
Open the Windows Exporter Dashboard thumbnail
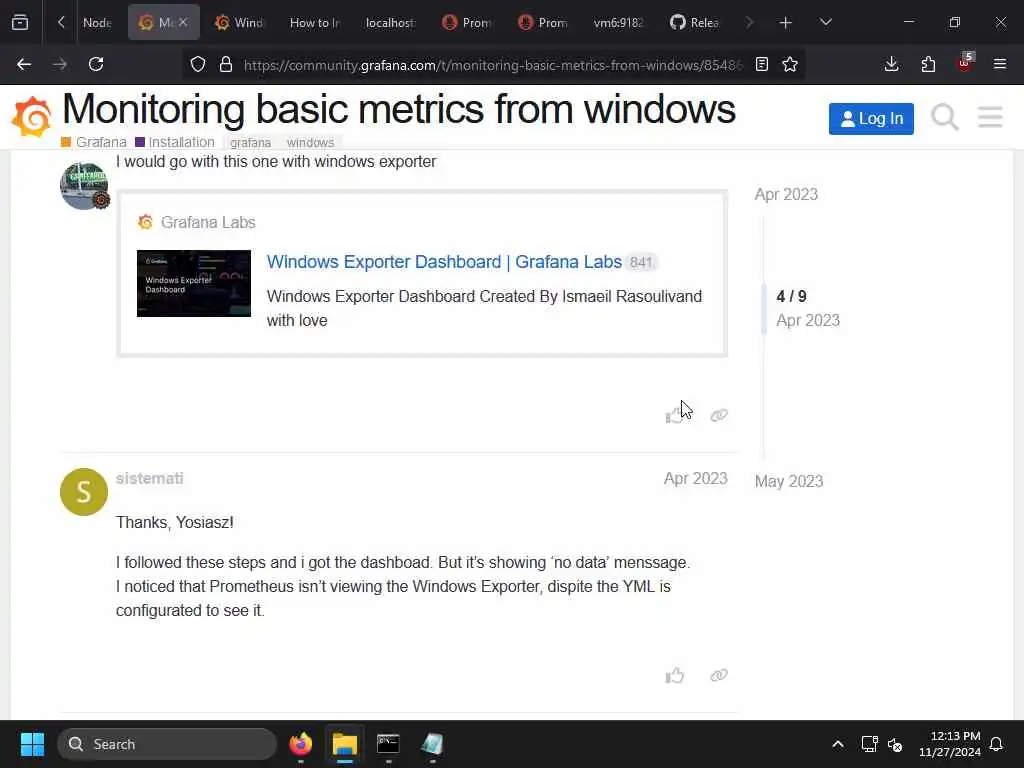[x=194, y=283]
